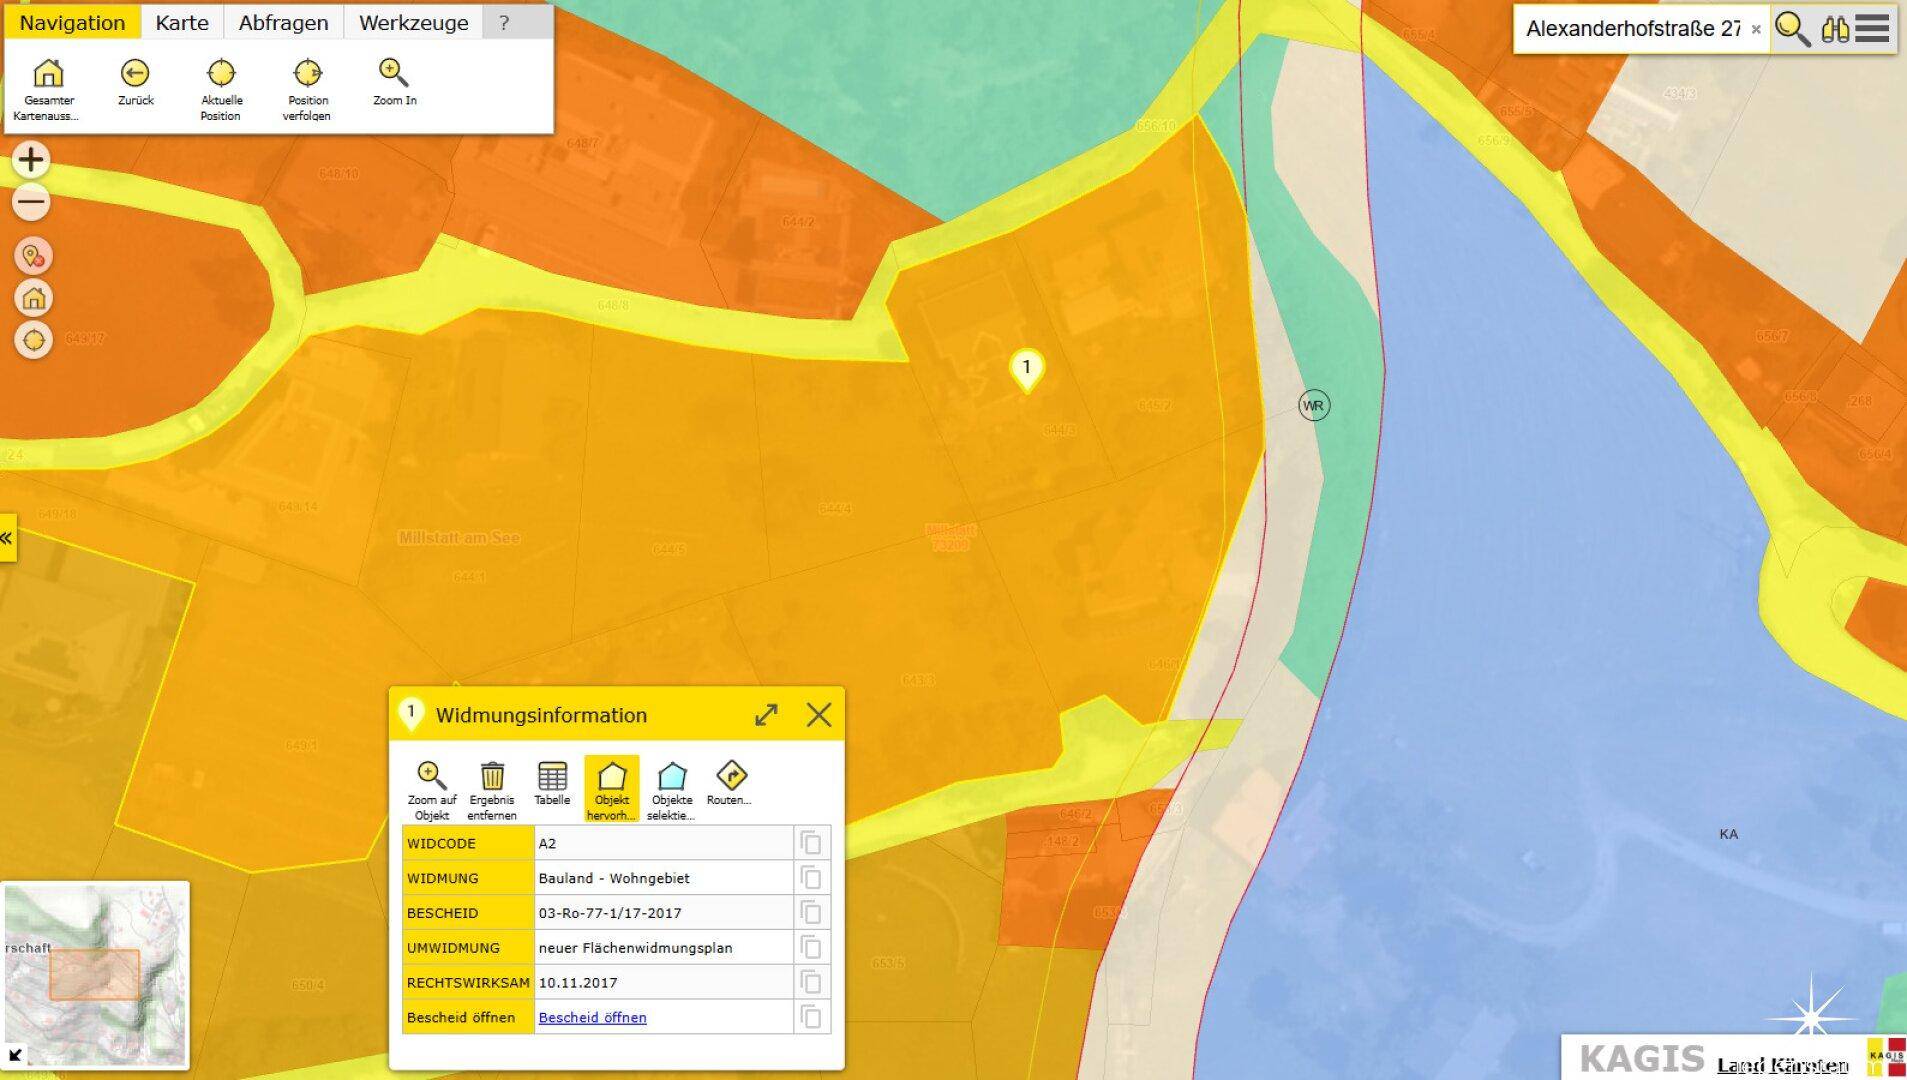Image resolution: width=1907 pixels, height=1080 pixels.
Task: Click the overview minimap thumbnail
Action: tap(95, 974)
